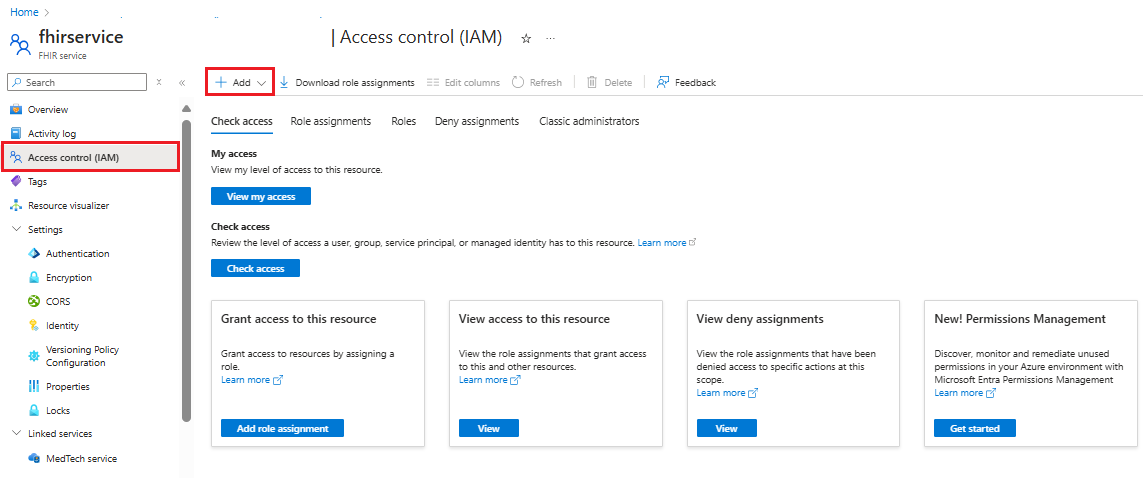Select the CORS label
The height and width of the screenshot is (478, 1143).
(58, 302)
